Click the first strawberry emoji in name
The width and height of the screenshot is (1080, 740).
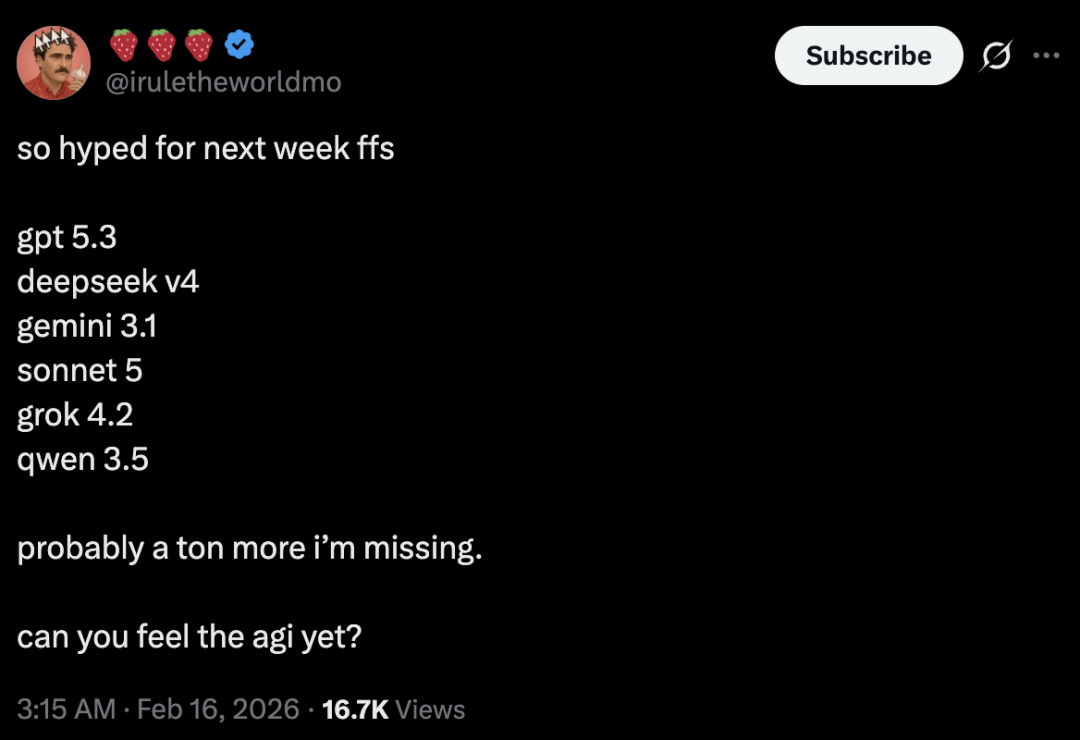coord(124,44)
